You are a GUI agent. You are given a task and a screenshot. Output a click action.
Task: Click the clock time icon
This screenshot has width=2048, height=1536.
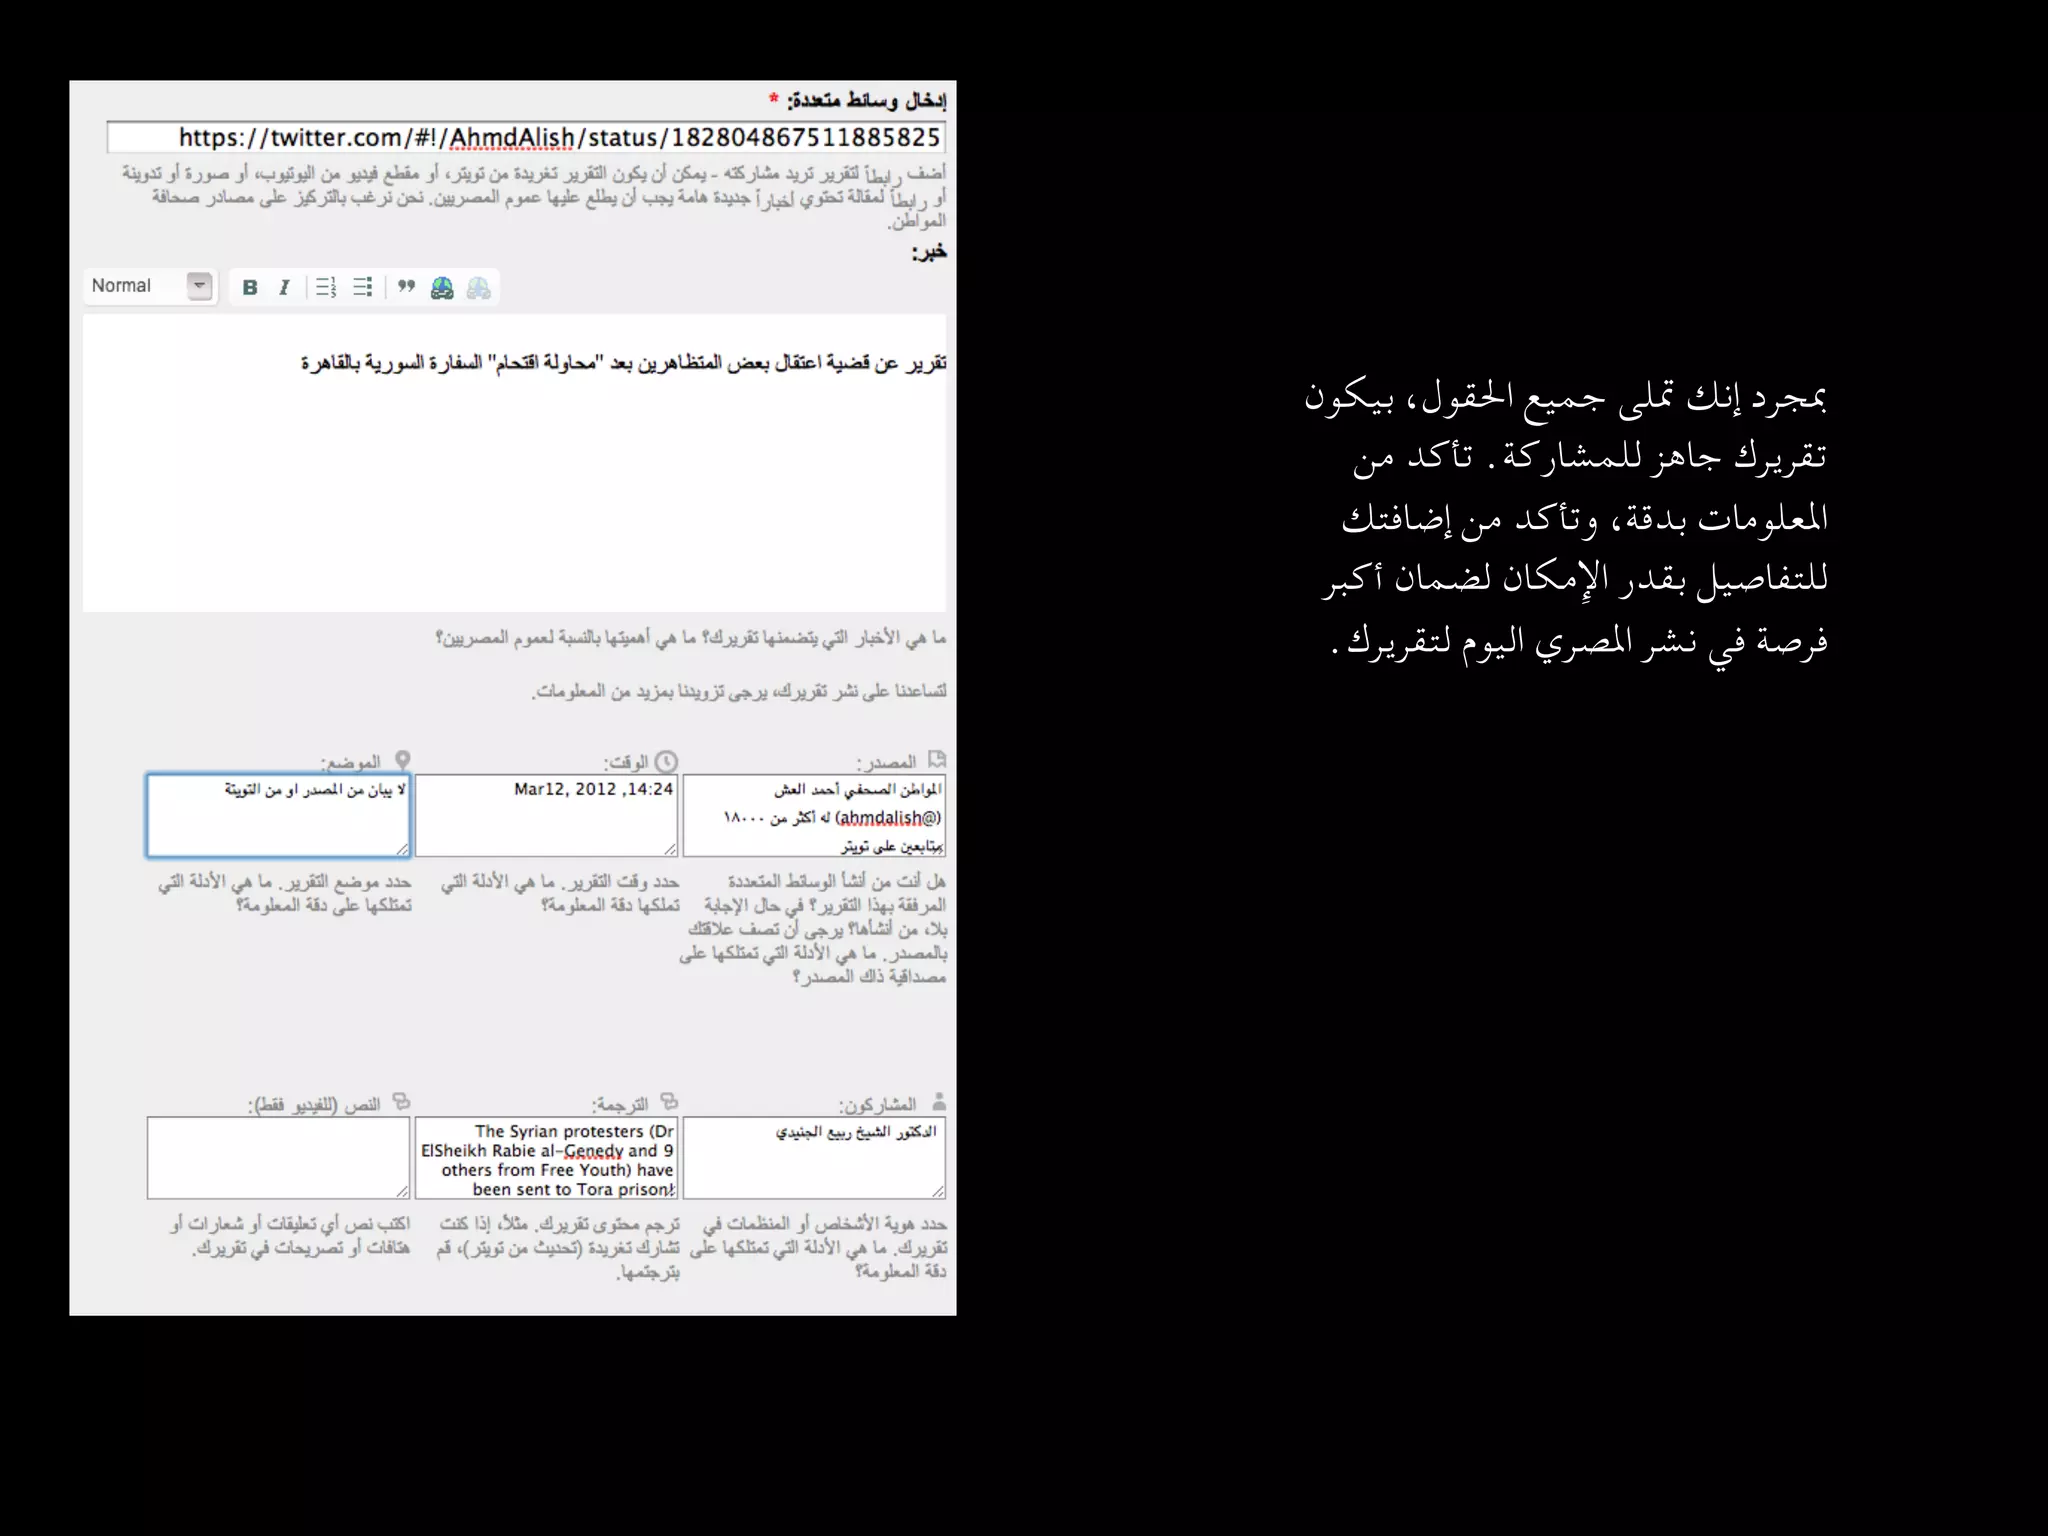pyautogui.click(x=666, y=762)
